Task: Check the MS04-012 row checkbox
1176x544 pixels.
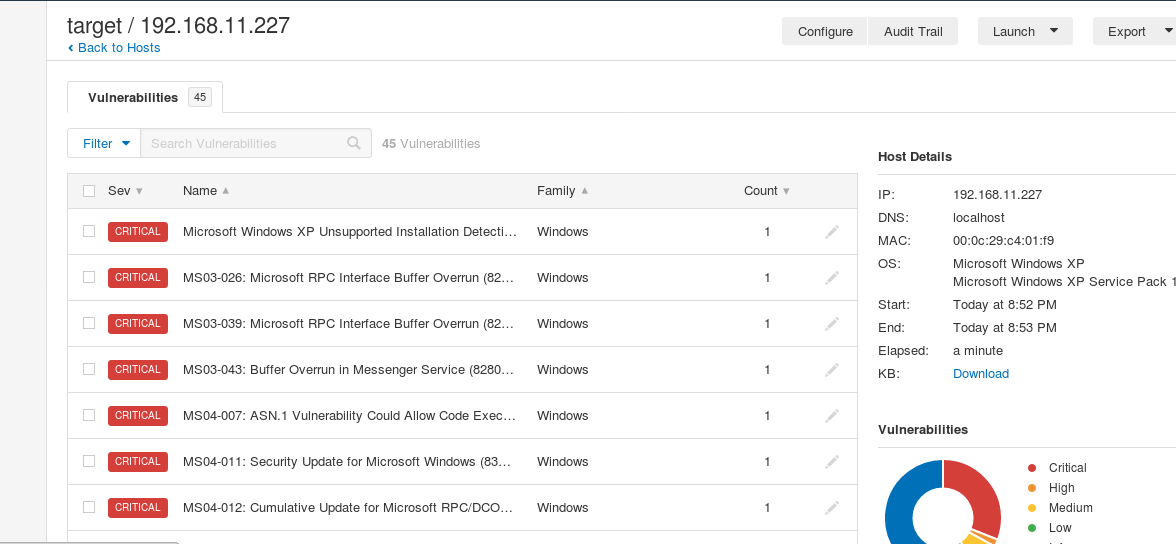Action: coord(88,506)
